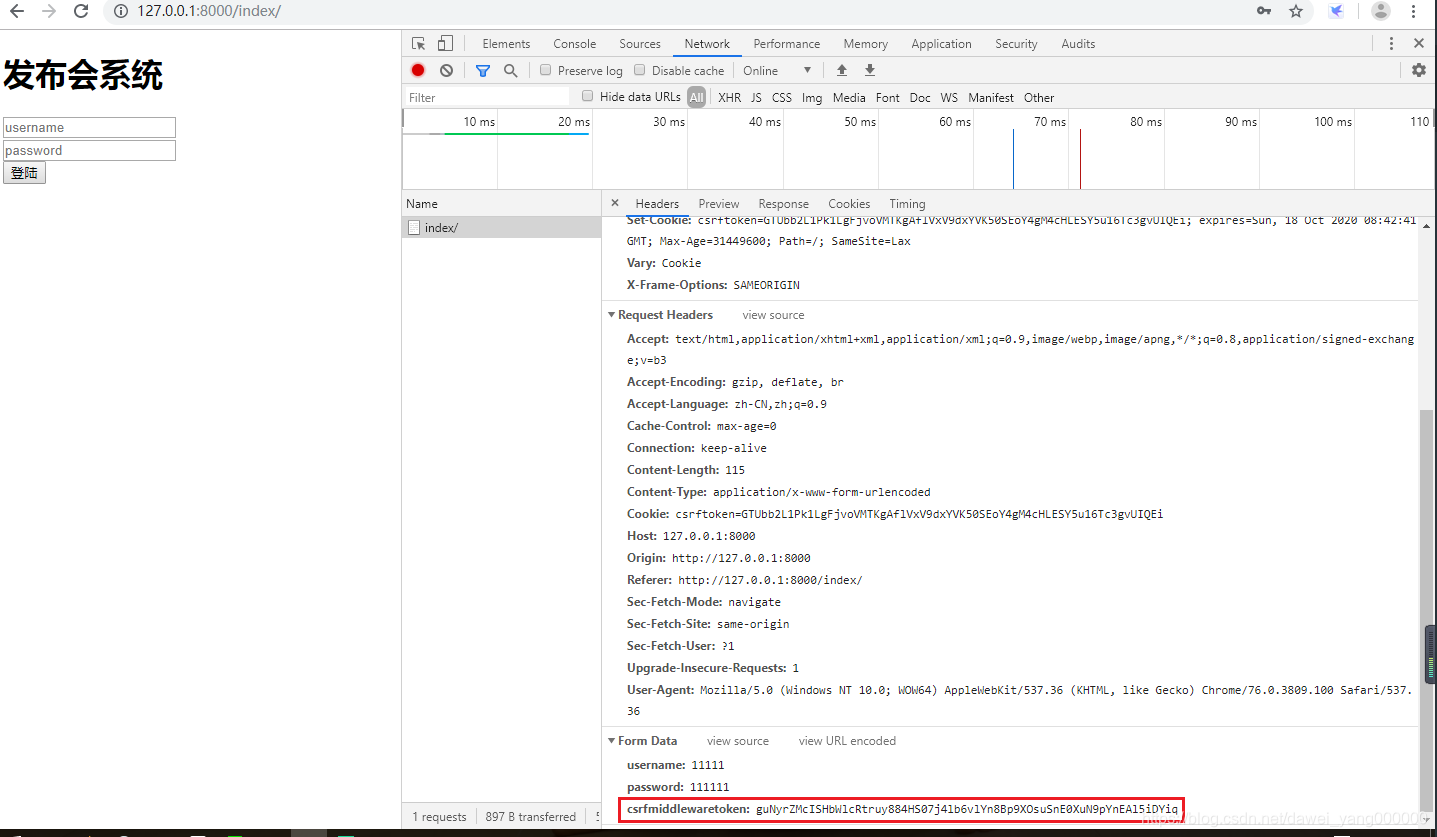Filter requests by Font
Image resolution: width=1437 pixels, height=837 pixels.
click(x=888, y=97)
